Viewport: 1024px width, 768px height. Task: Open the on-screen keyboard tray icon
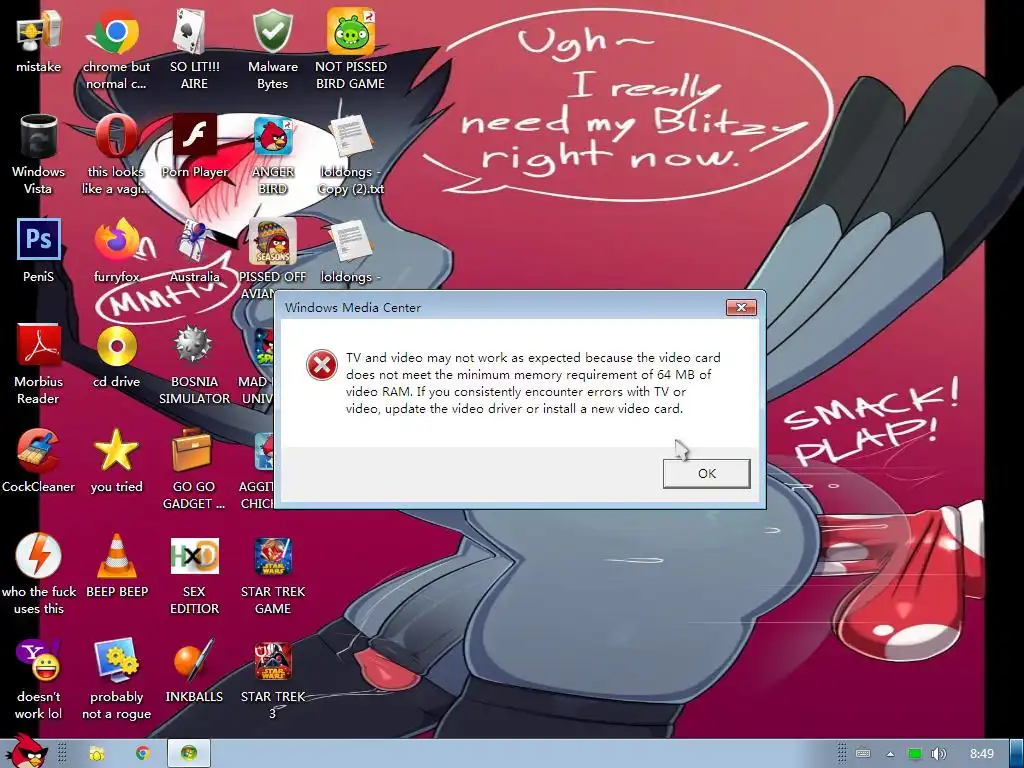point(863,754)
